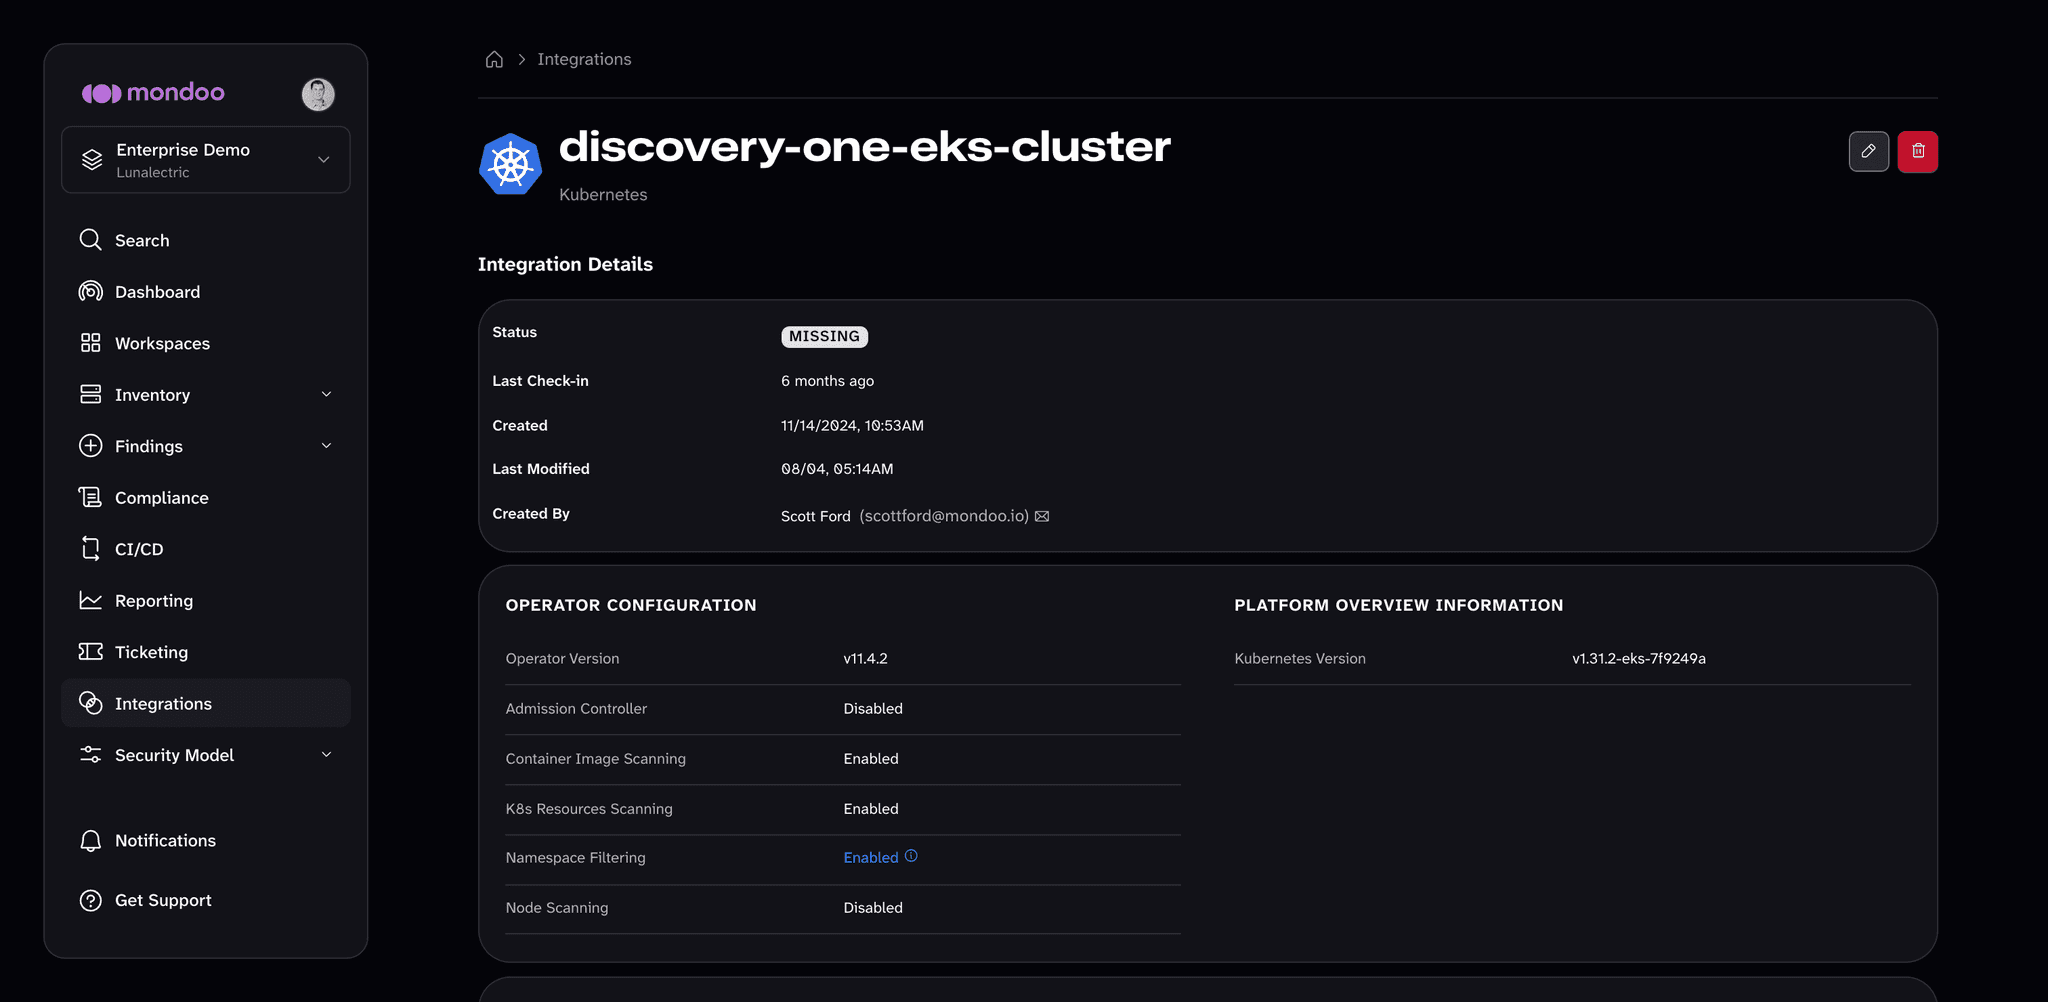Click the Integration Details heading
2048x1002 pixels.
(565, 264)
